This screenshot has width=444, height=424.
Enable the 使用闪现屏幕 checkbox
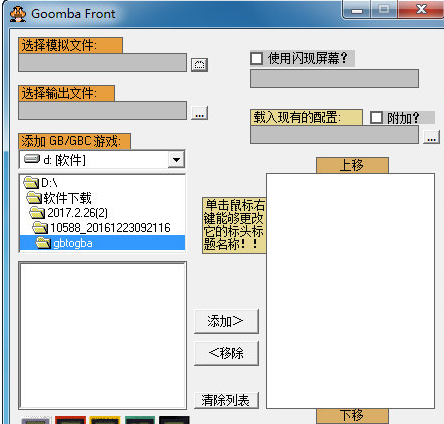(256, 58)
